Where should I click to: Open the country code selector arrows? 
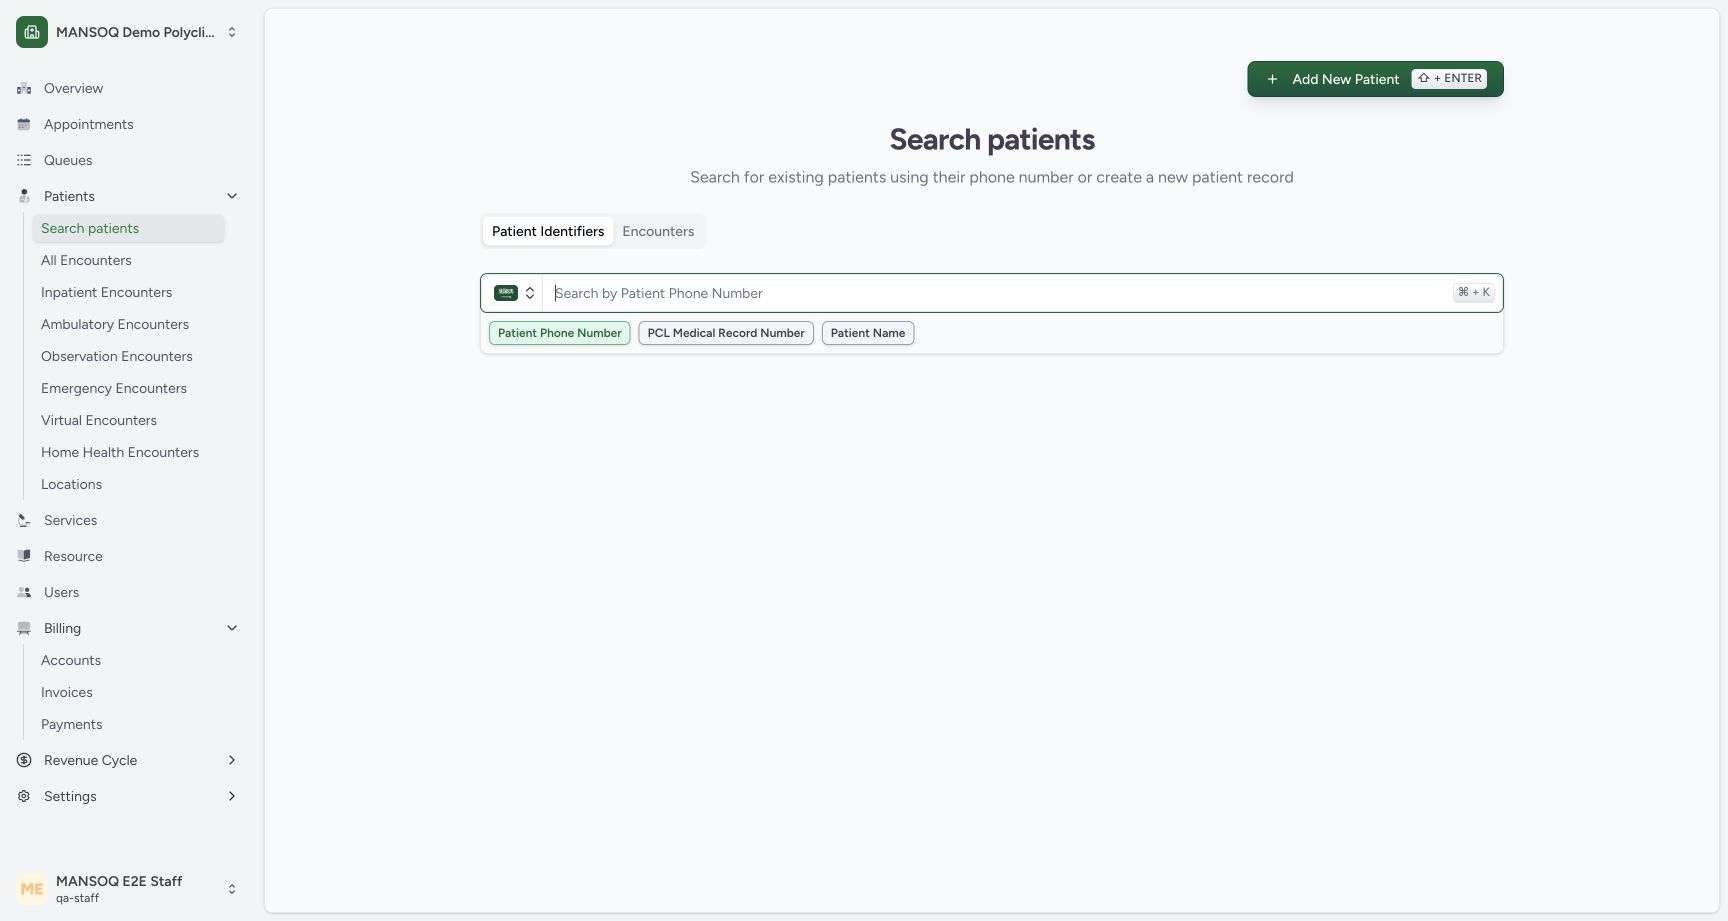530,293
